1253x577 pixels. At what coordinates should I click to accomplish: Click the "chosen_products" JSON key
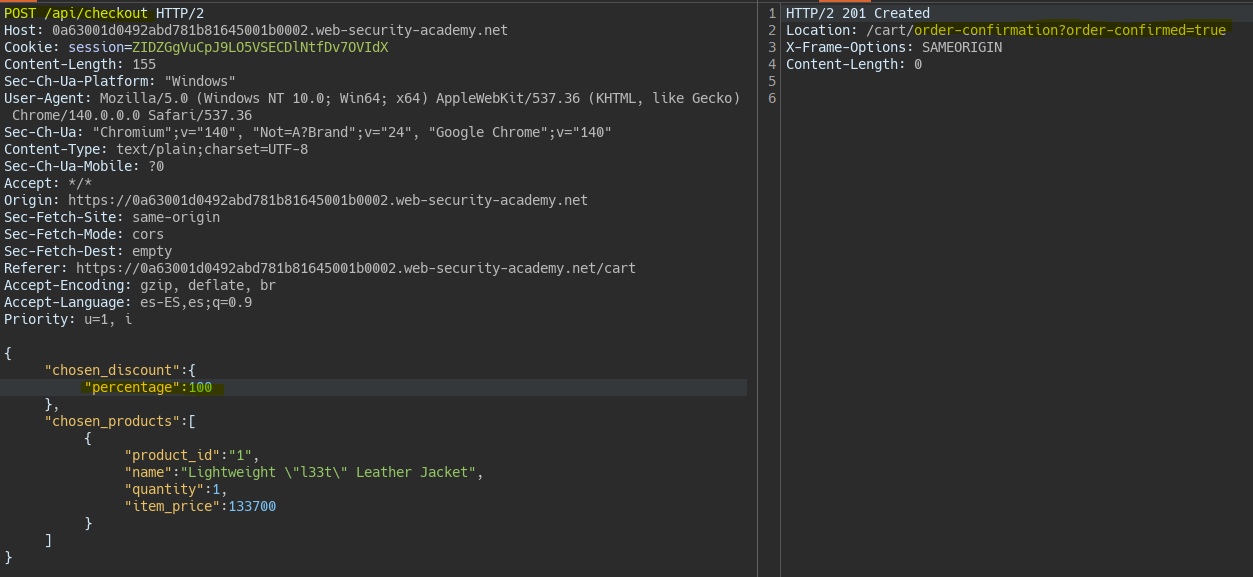[x=111, y=421]
